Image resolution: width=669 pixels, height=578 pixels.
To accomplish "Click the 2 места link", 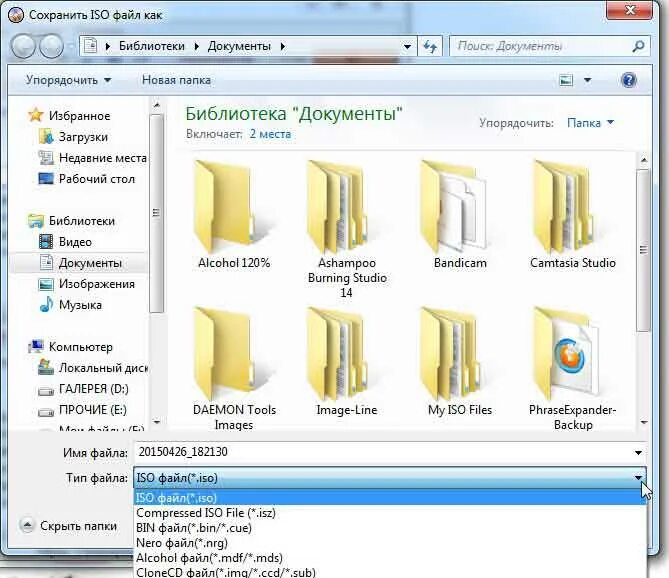I will click(270, 134).
